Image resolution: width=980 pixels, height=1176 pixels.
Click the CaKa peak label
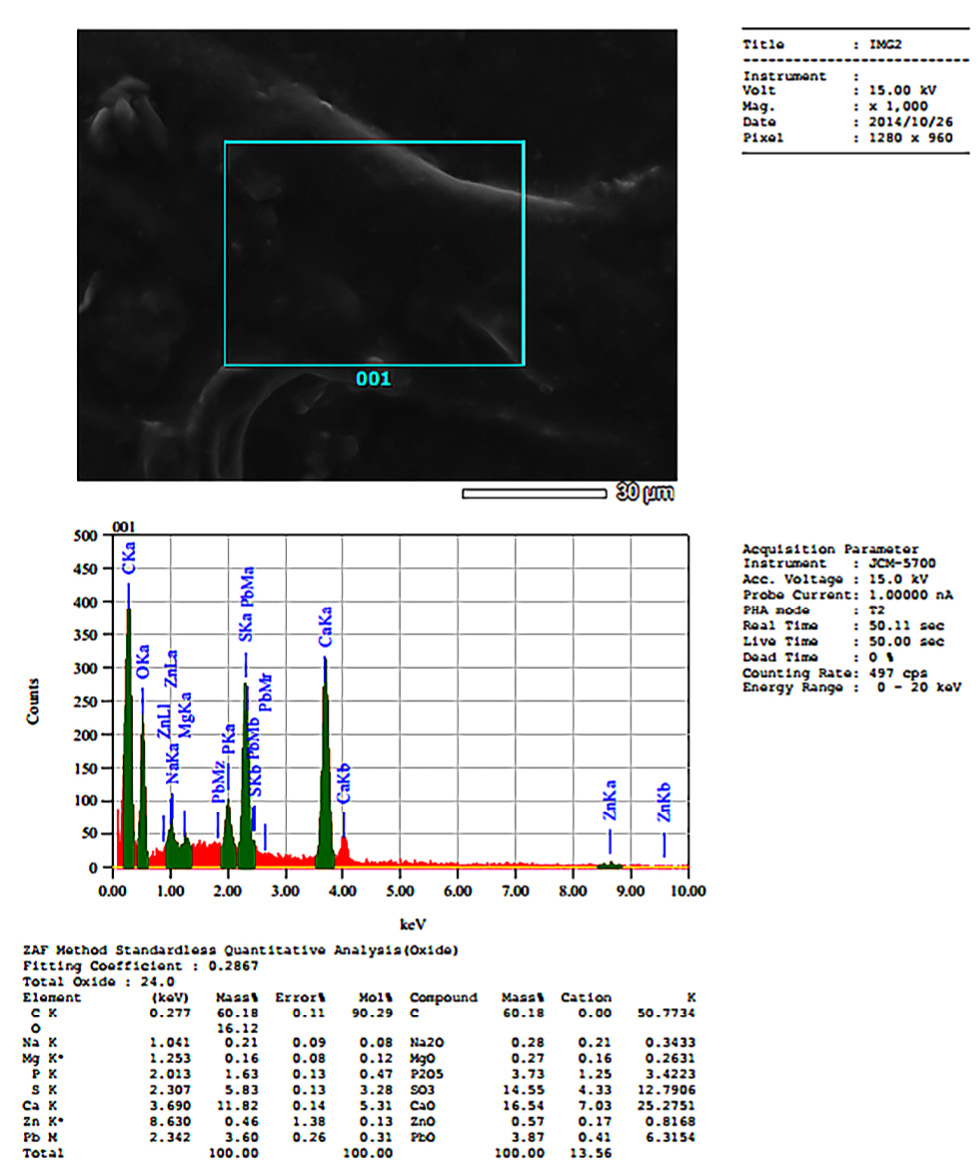tap(325, 634)
